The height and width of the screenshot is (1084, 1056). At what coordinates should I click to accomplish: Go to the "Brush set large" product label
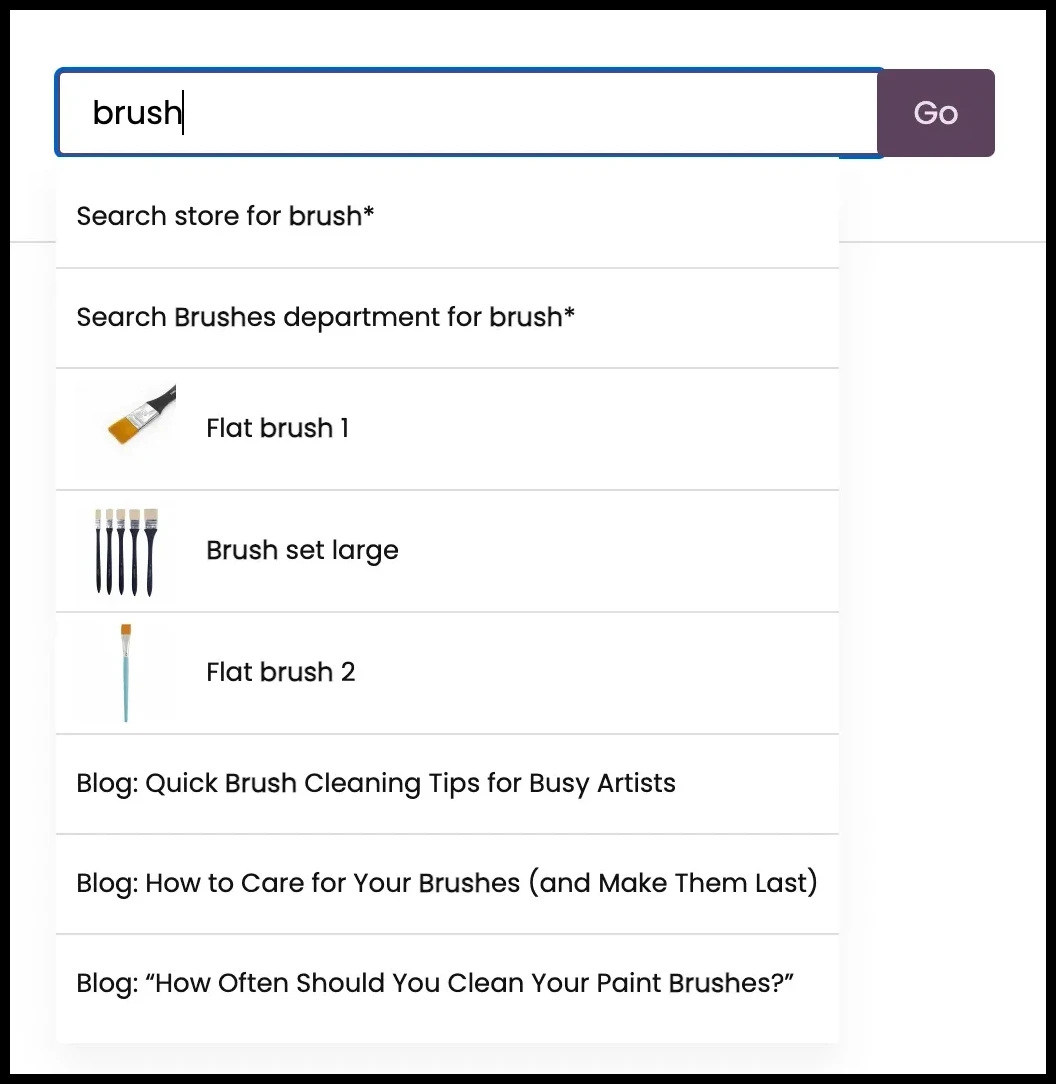tap(302, 550)
